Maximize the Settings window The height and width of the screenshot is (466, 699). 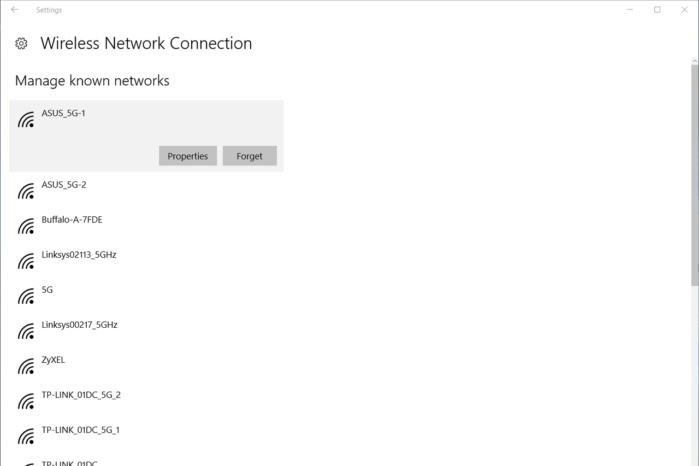657,10
